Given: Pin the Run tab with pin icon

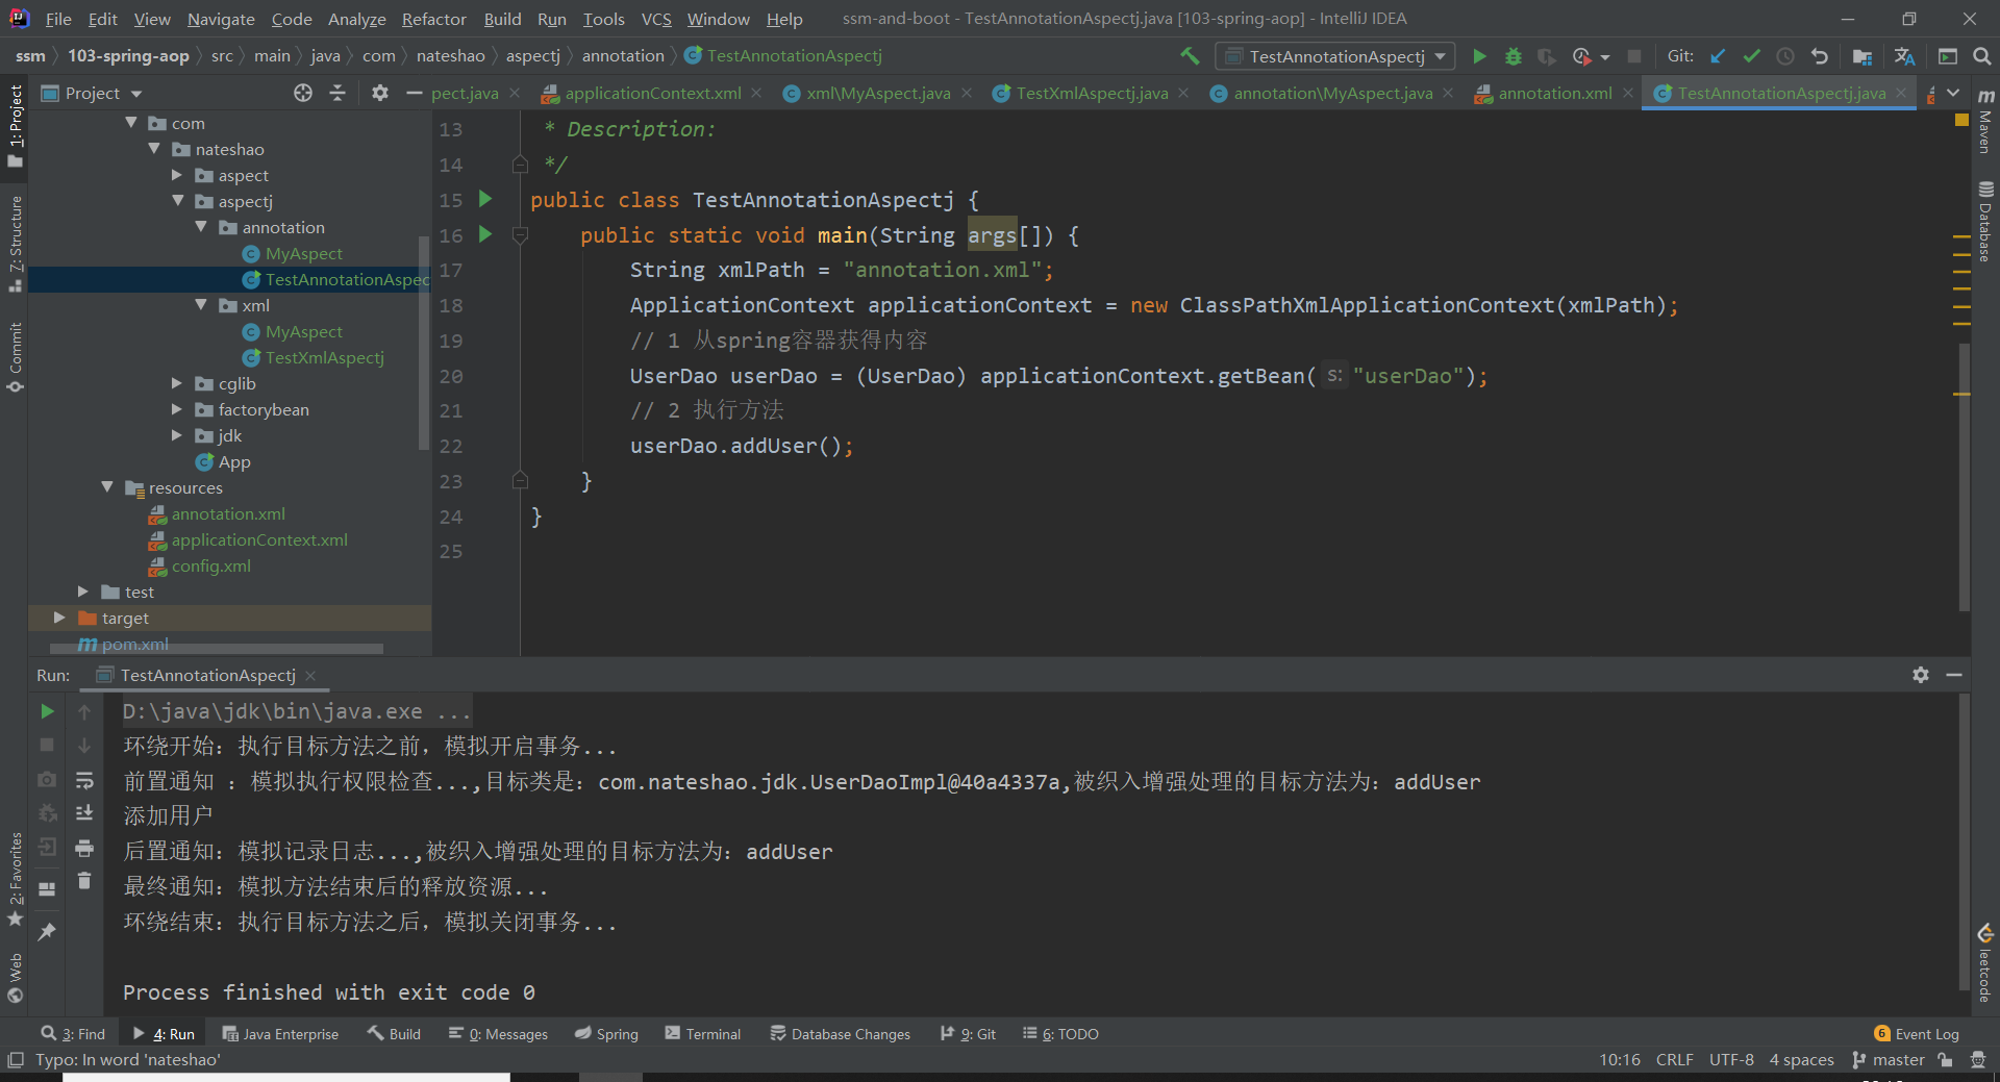Looking at the screenshot, I should (x=47, y=931).
